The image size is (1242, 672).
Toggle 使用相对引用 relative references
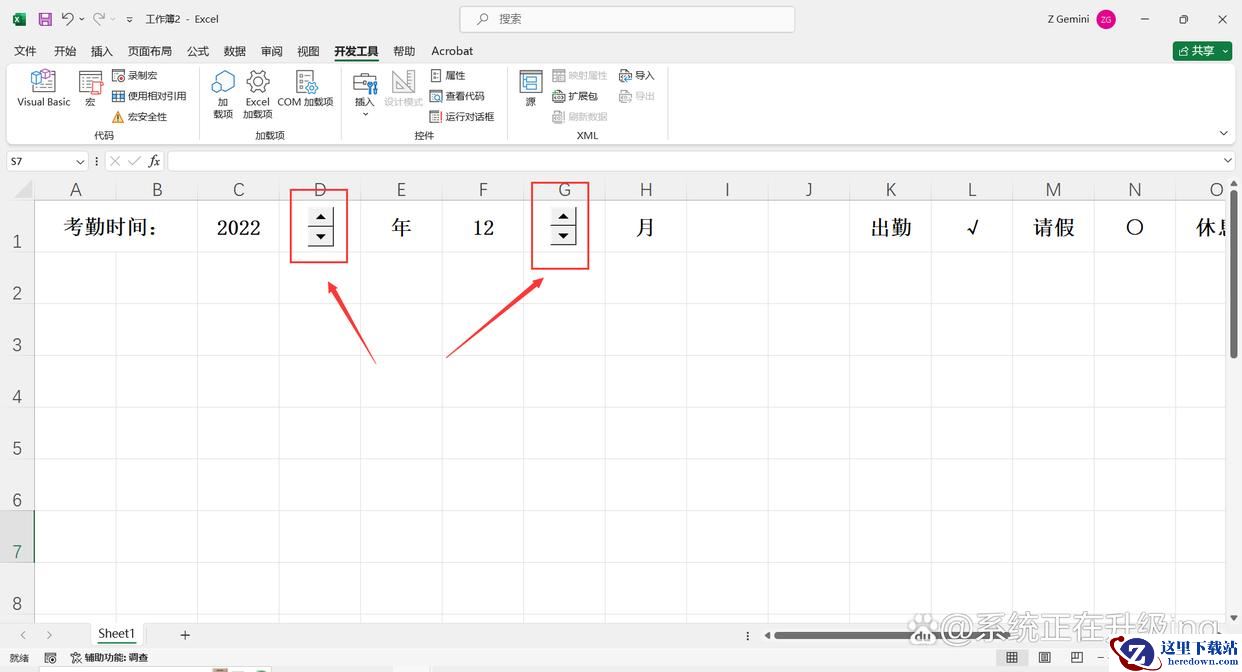coord(149,96)
